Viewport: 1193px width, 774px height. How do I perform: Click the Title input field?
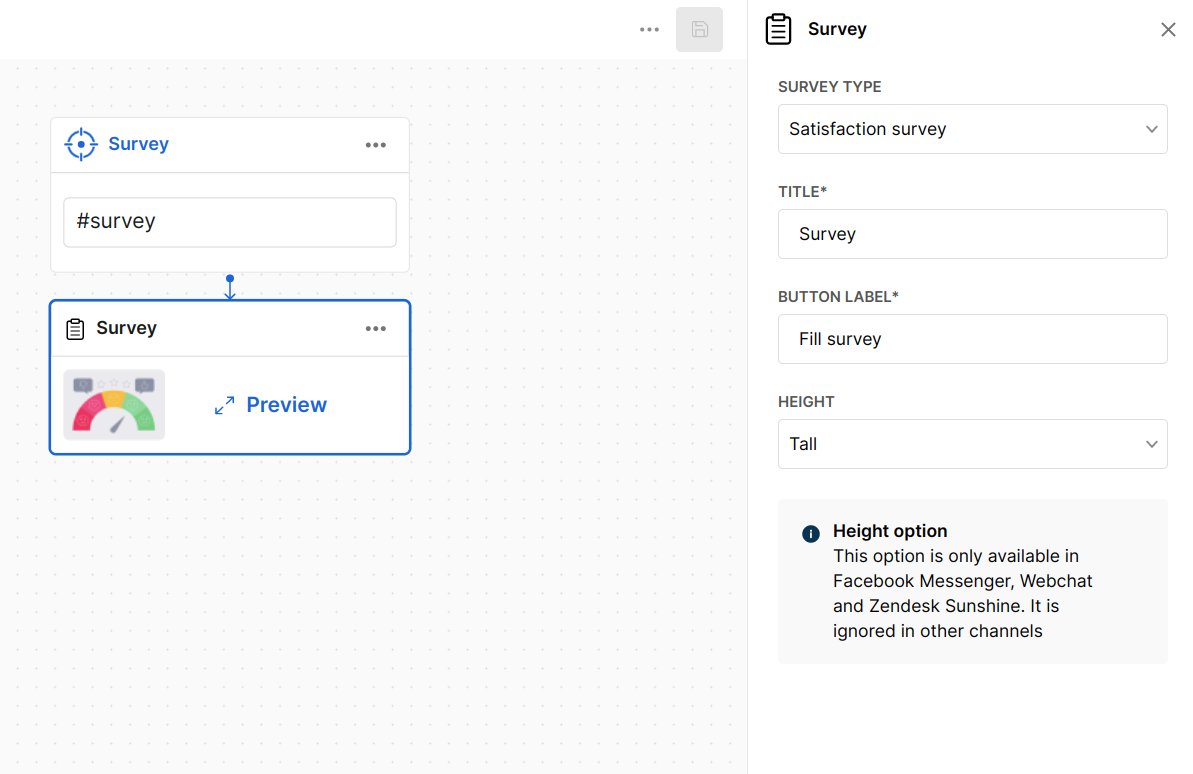(972, 234)
